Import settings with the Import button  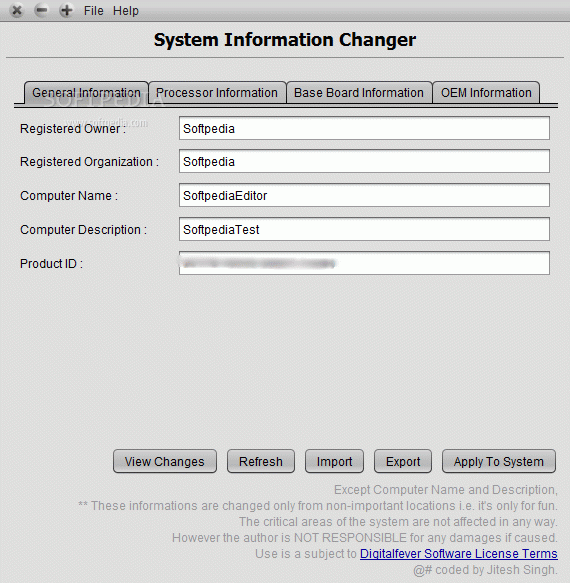pyautogui.click(x=334, y=461)
